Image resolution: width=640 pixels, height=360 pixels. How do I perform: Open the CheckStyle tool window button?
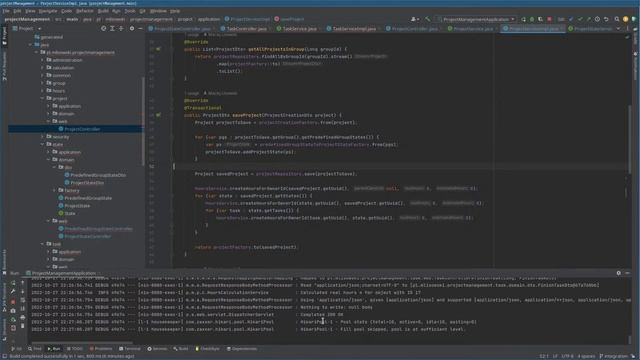(207, 349)
